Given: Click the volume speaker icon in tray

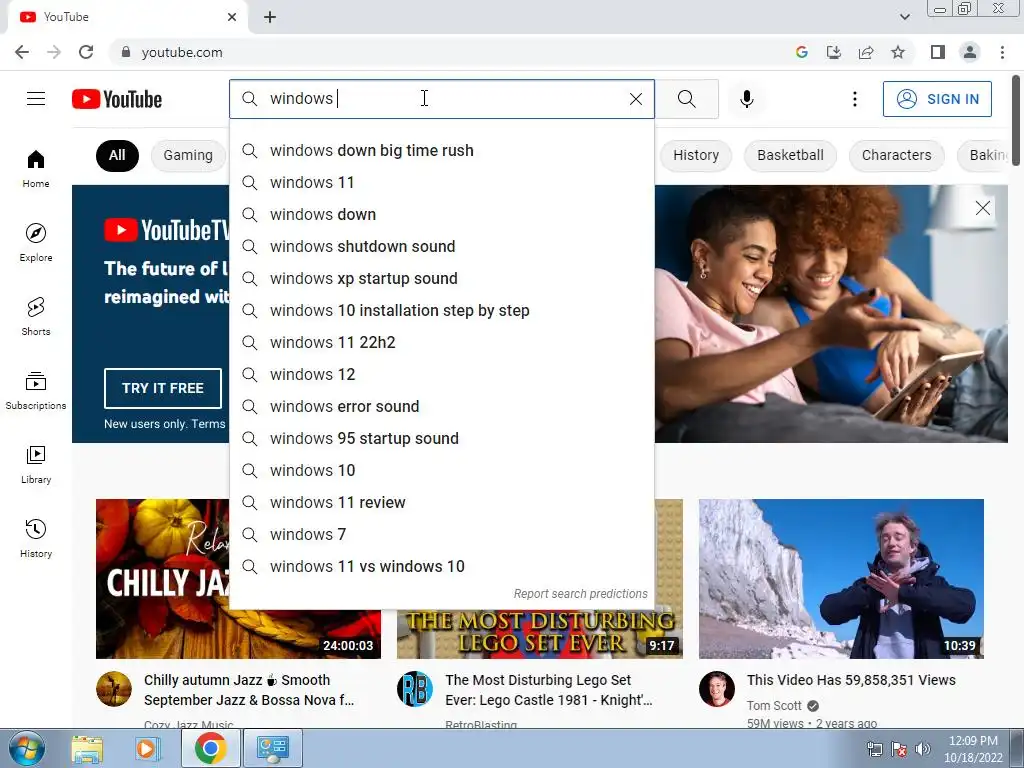Looking at the screenshot, I should [x=922, y=749].
